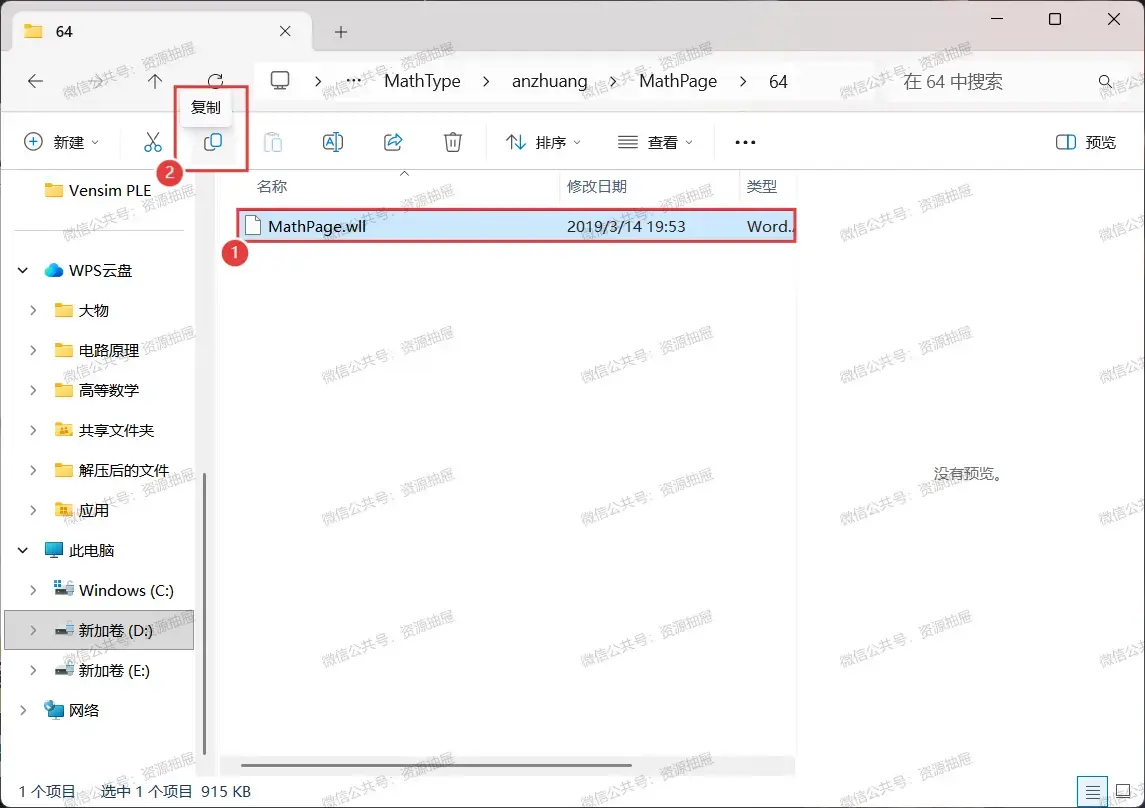Image resolution: width=1145 pixels, height=808 pixels.
Task: Click the Copy icon in toolbar
Action: point(212,142)
